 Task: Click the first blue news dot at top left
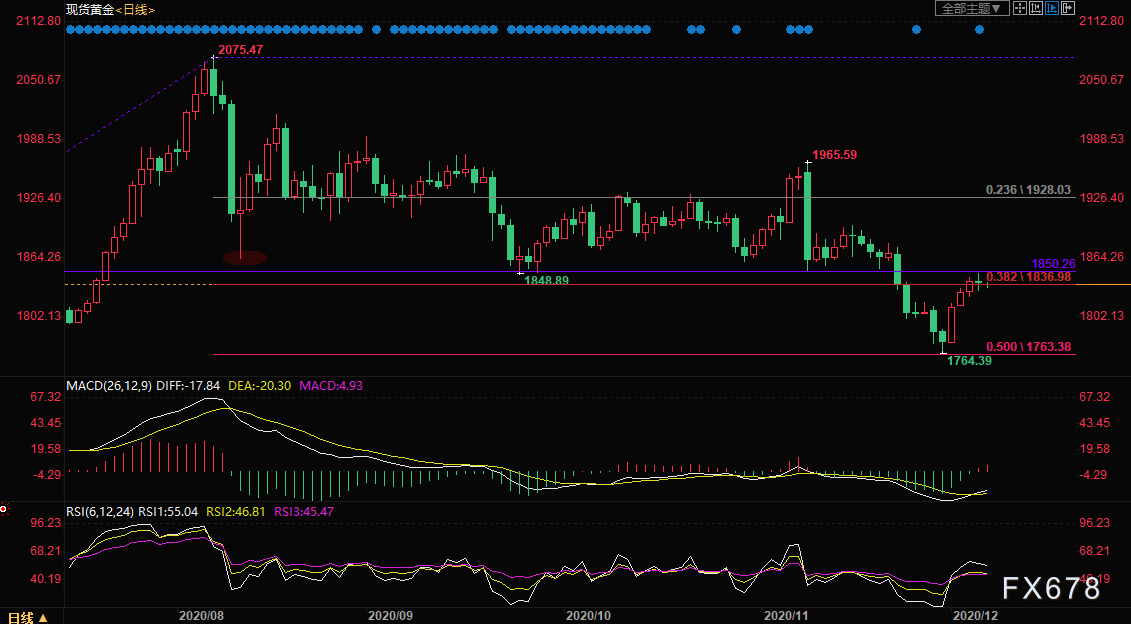(x=70, y=30)
